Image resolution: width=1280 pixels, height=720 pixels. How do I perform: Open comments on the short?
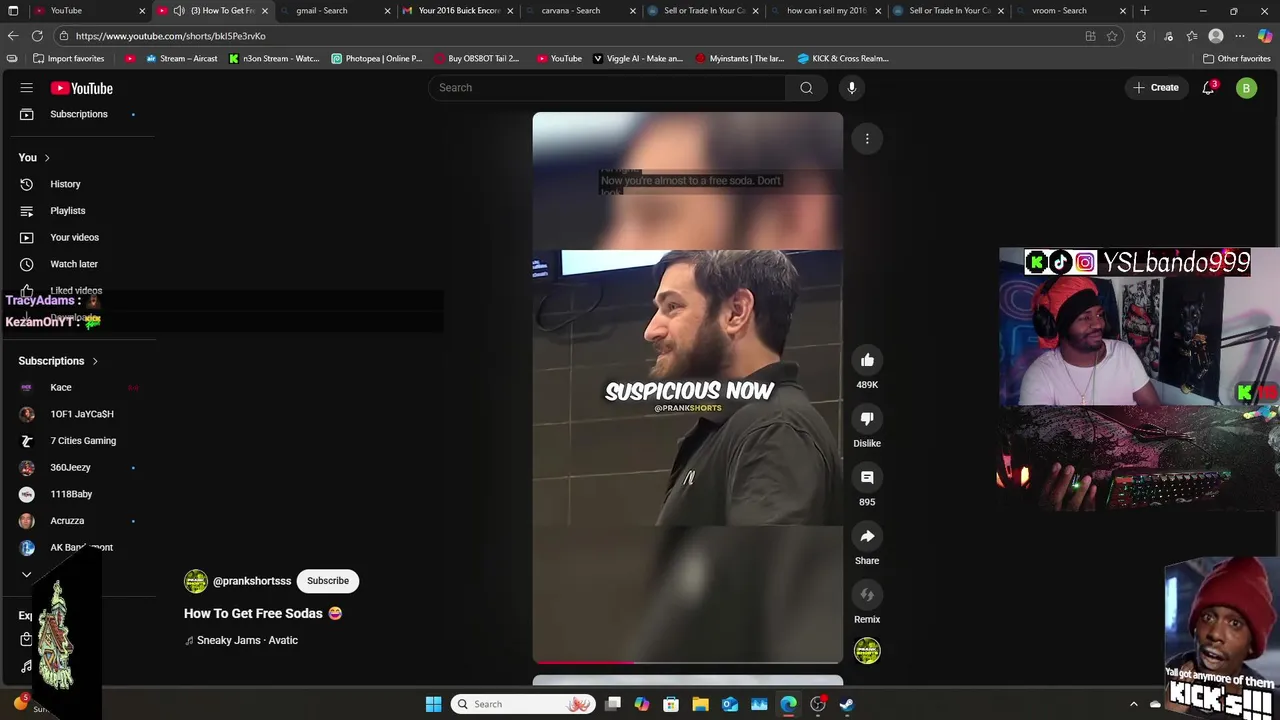pos(867,478)
